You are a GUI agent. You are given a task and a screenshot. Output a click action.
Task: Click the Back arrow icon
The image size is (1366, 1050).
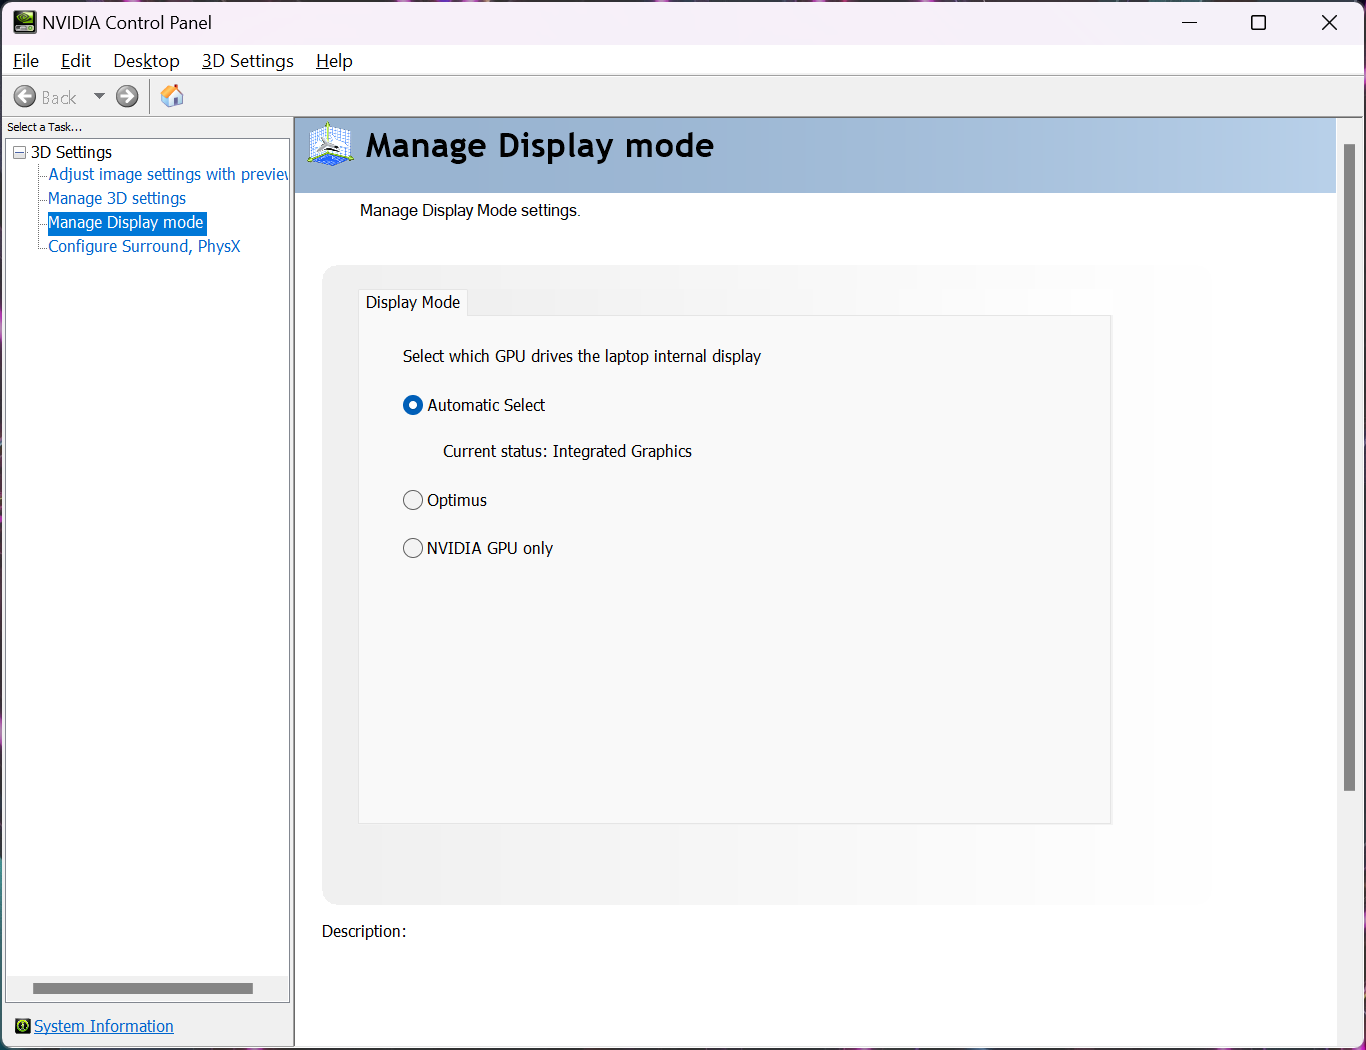(x=25, y=97)
